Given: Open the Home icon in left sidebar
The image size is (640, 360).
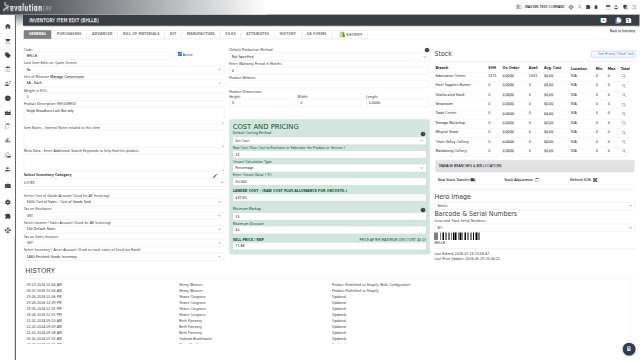Looking at the screenshot, I should coord(8,27).
